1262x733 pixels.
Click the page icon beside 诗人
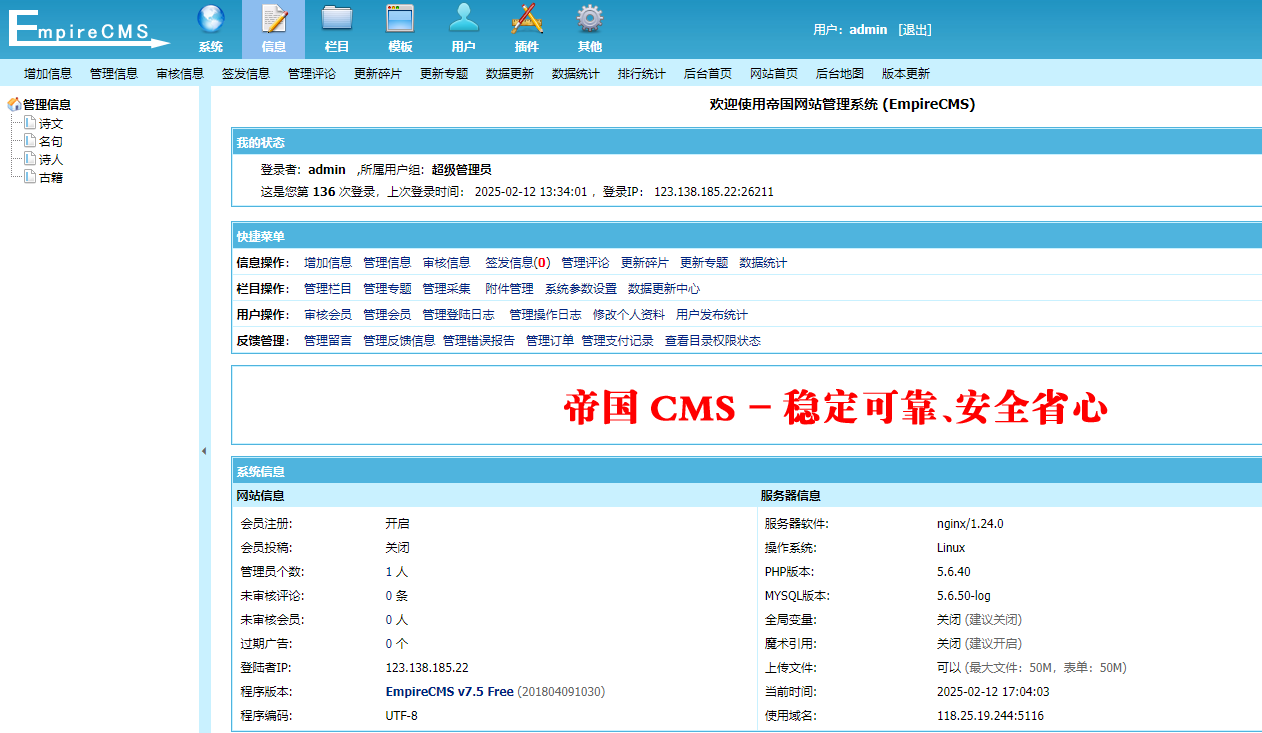30,159
